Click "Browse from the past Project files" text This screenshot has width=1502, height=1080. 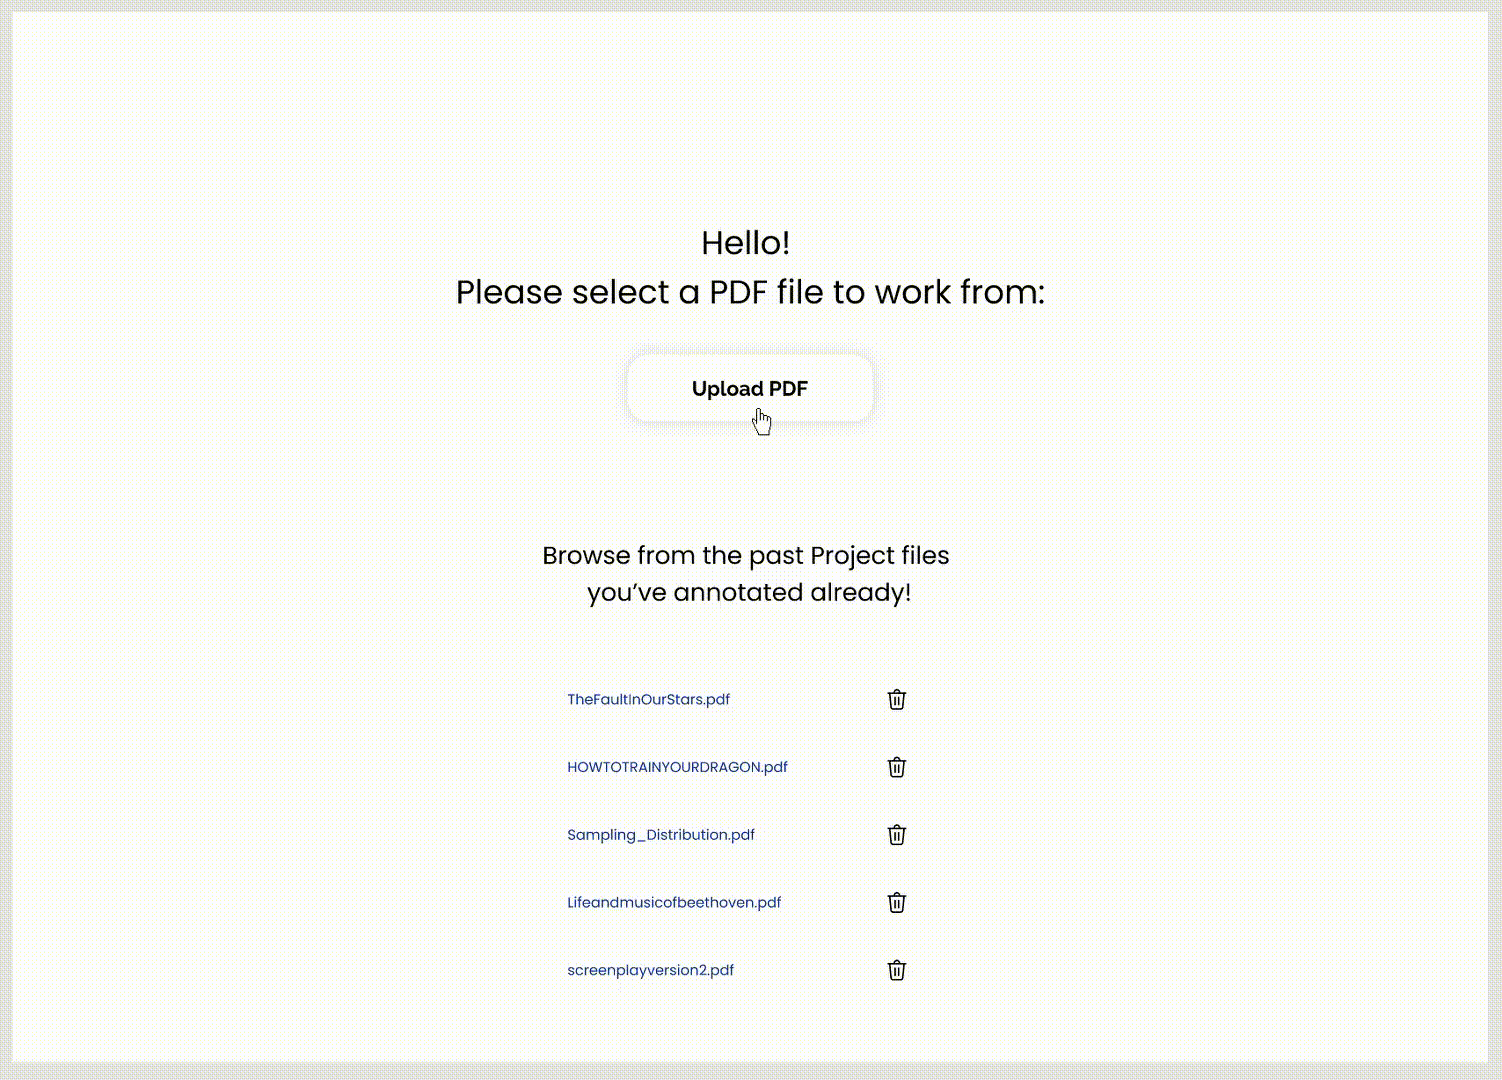[x=745, y=556]
